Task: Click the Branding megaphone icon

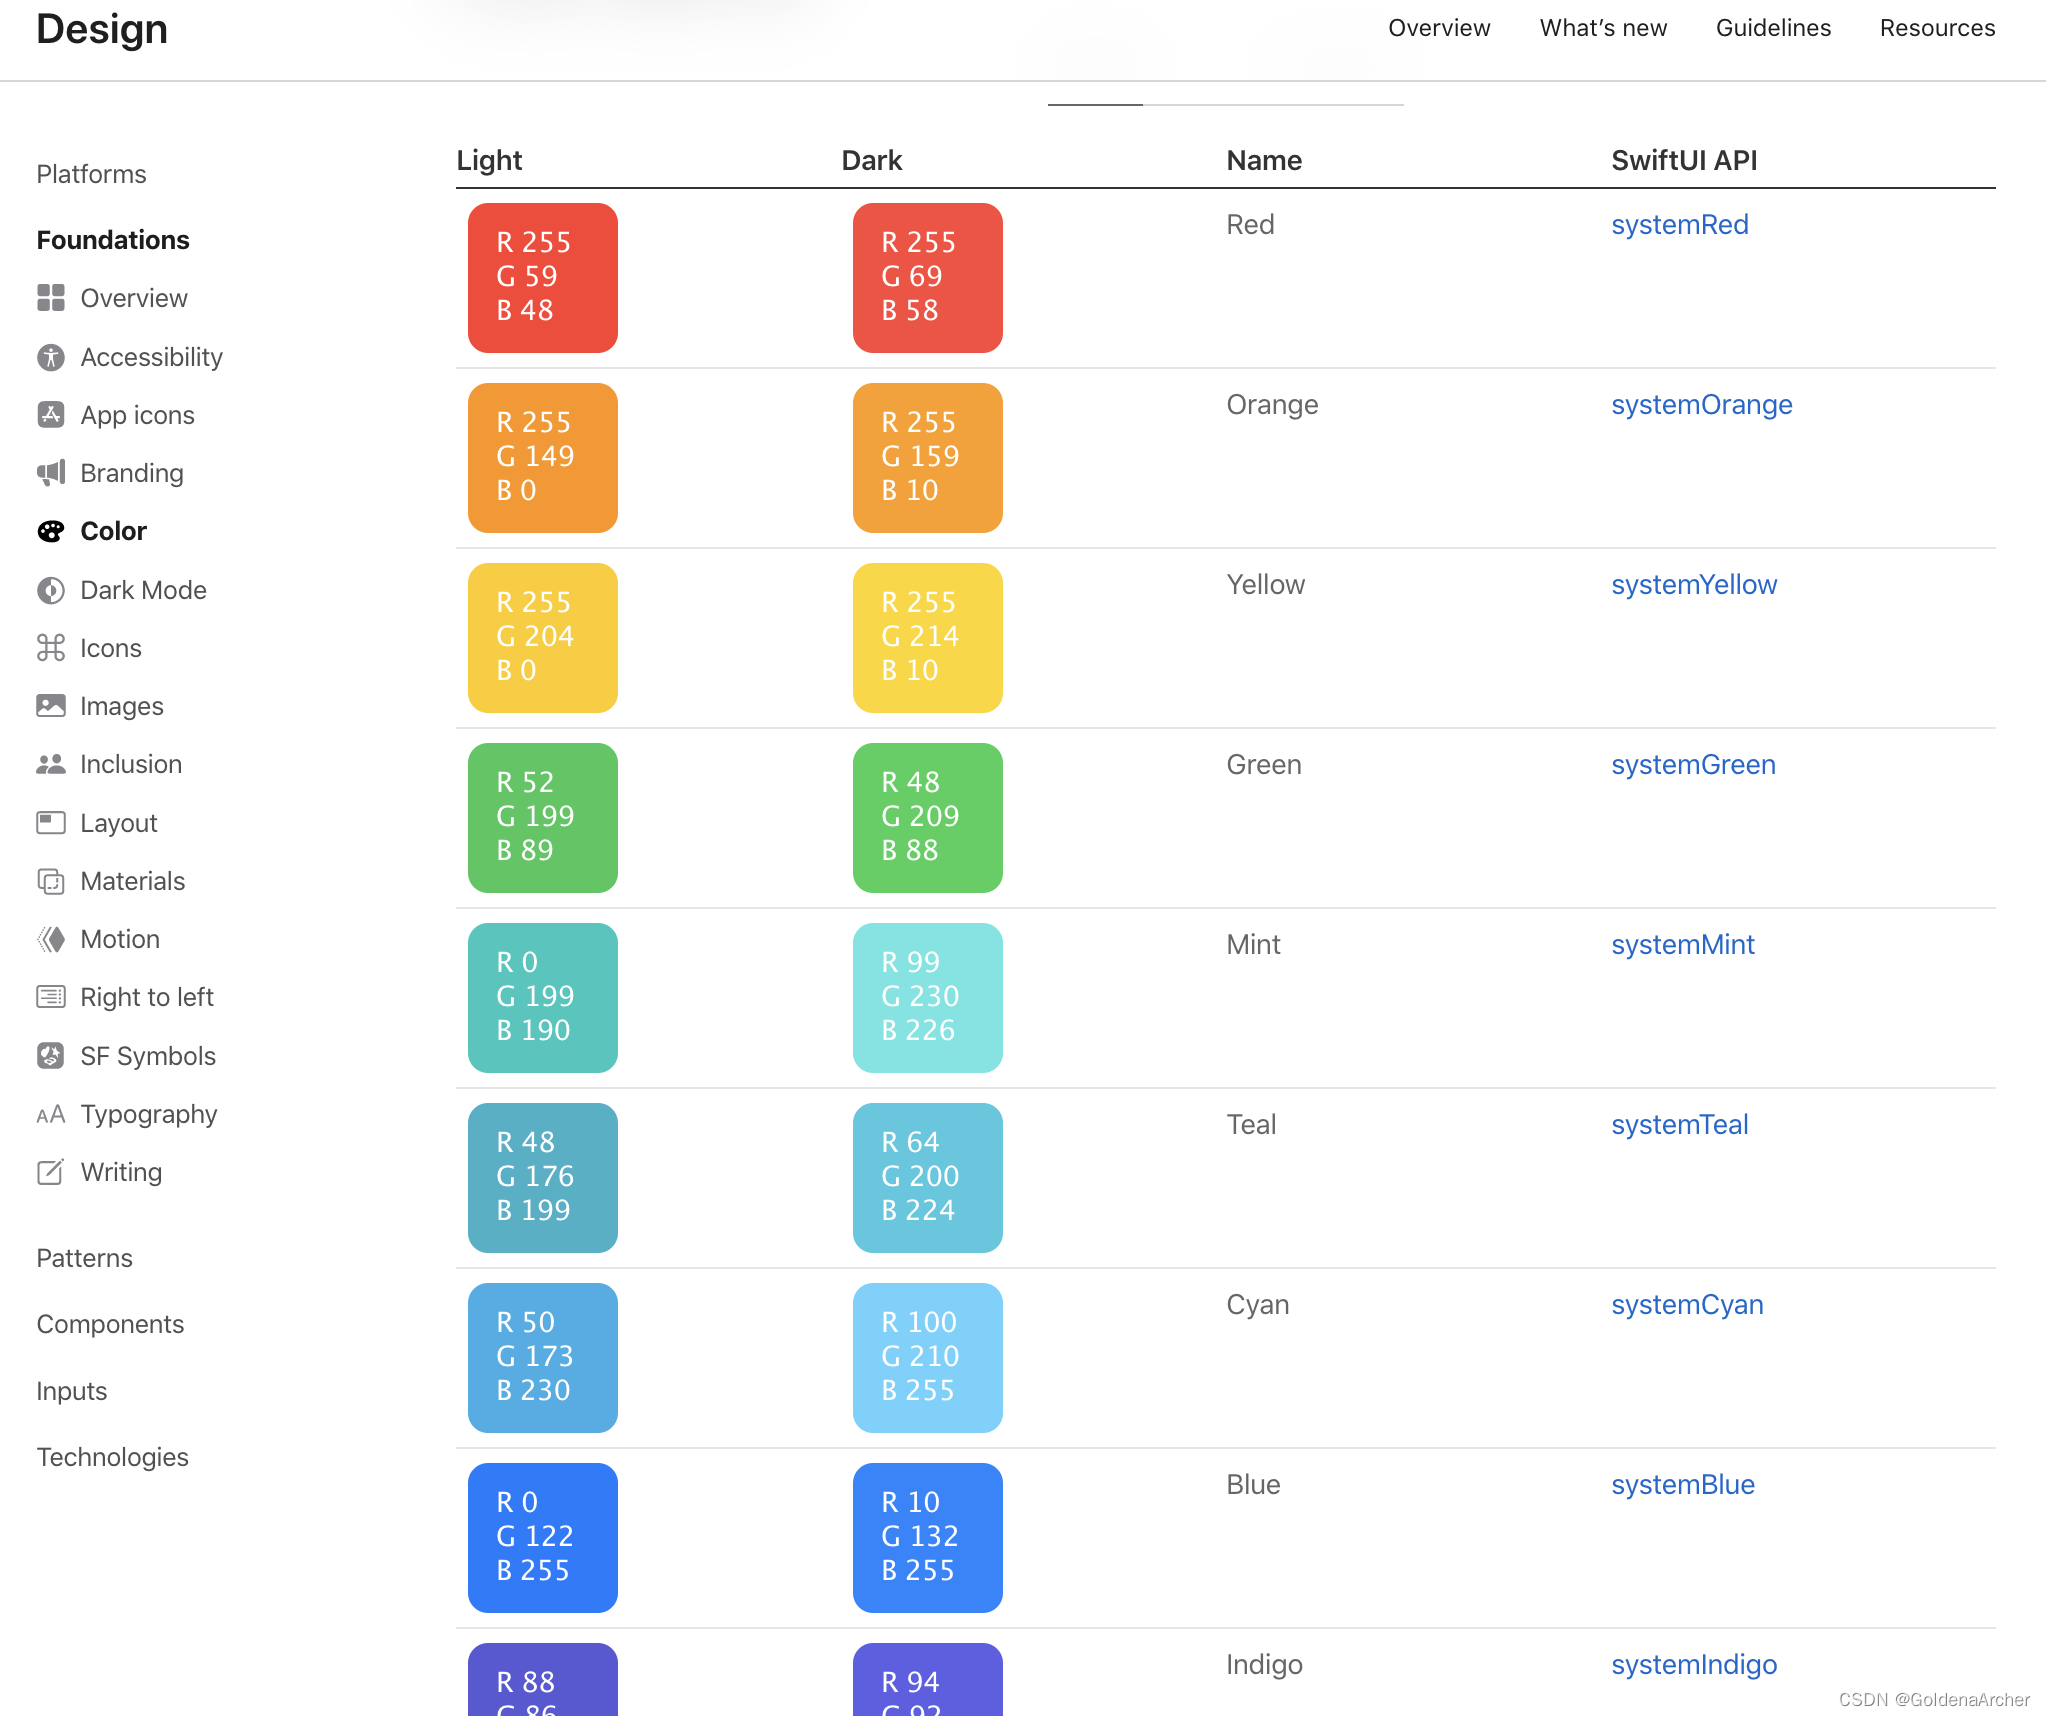Action: [x=51, y=473]
